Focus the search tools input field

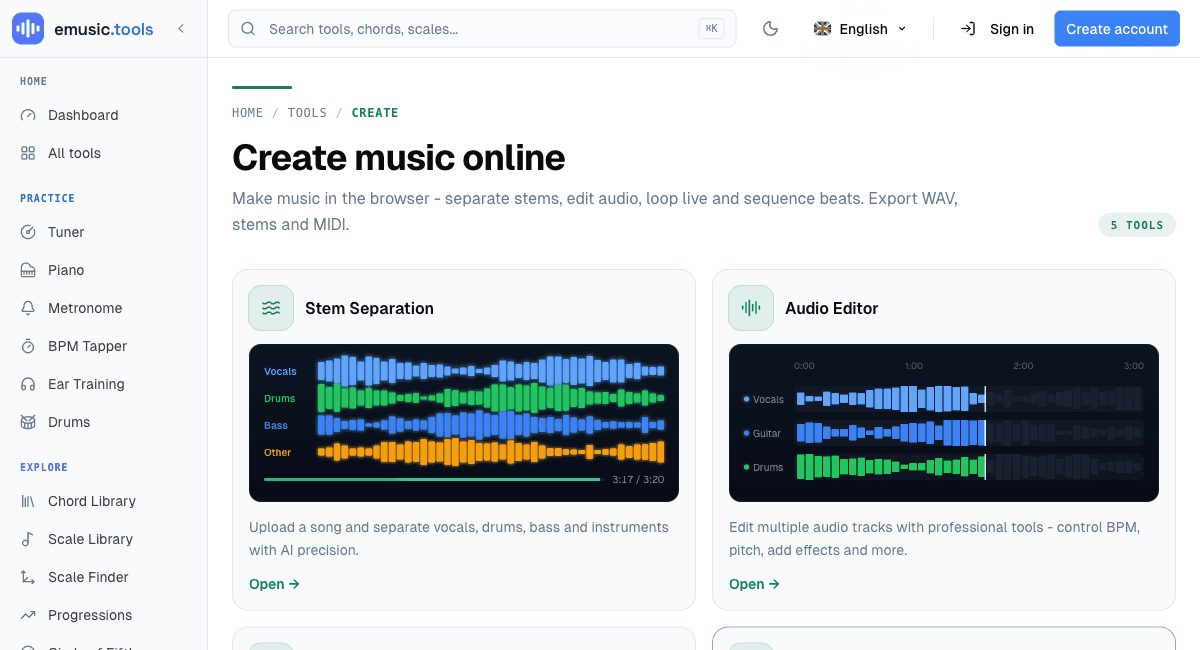pyautogui.click(x=482, y=29)
